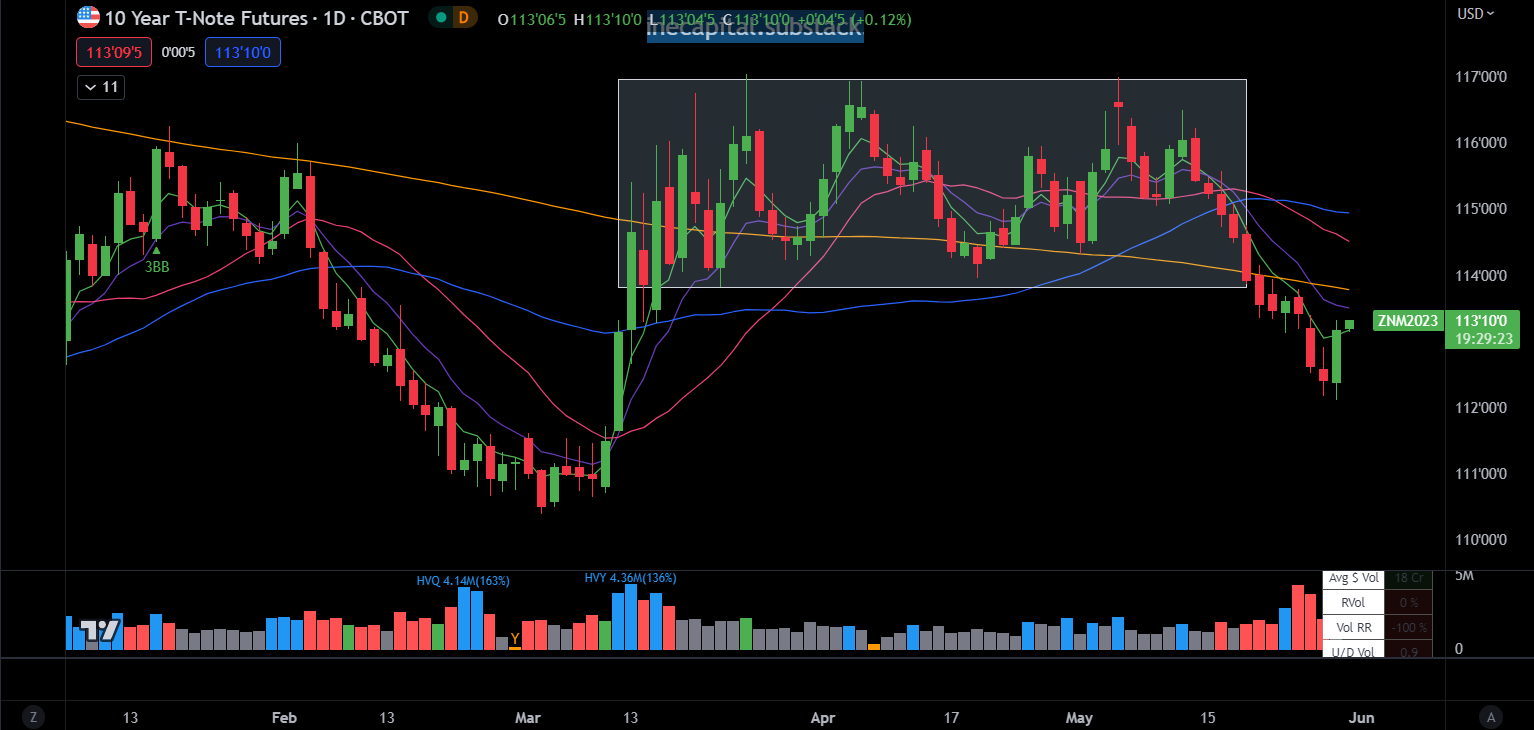Click the high value H113'10'0
The width and height of the screenshot is (1534, 730).
[608, 20]
